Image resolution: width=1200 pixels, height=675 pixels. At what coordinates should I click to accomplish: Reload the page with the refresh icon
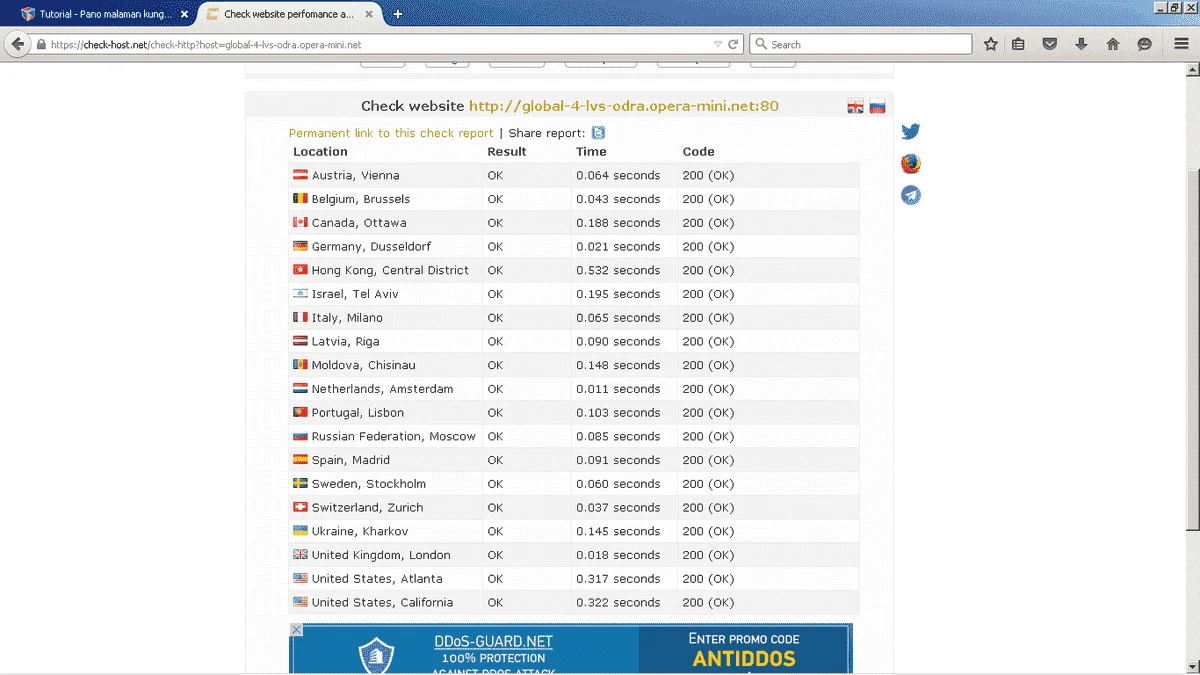click(733, 44)
